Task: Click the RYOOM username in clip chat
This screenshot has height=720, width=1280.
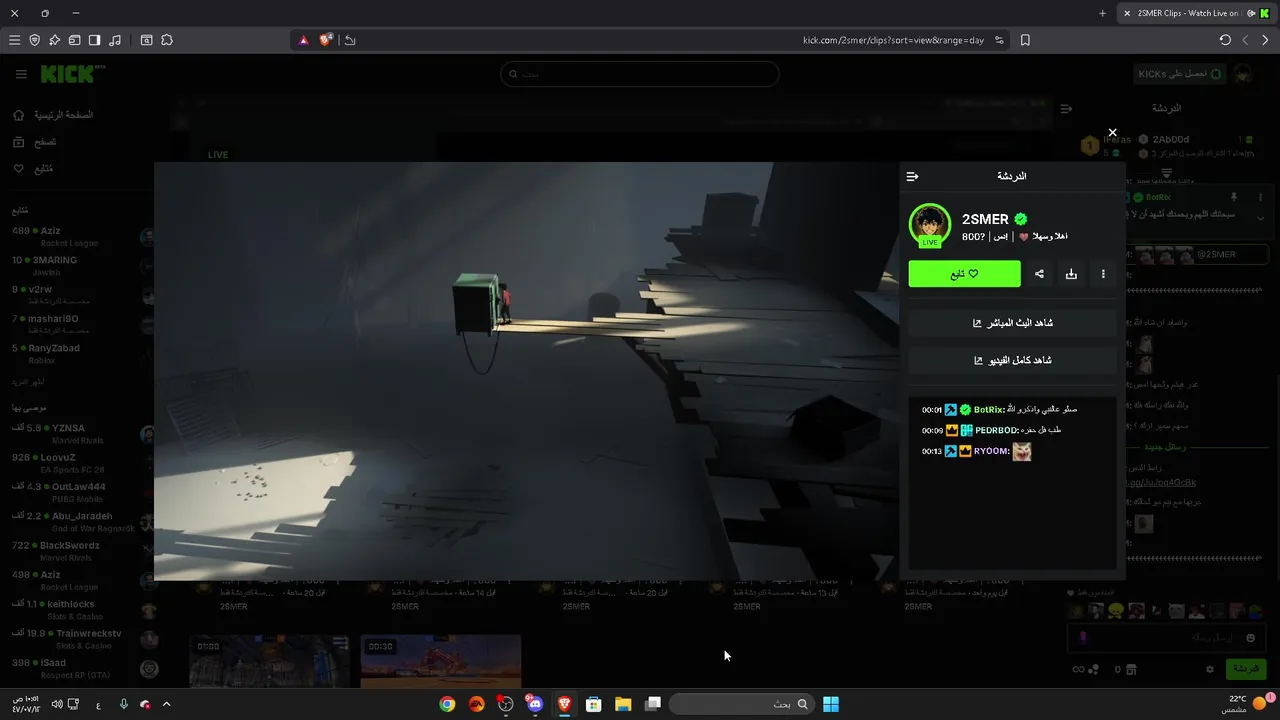Action: (x=991, y=451)
